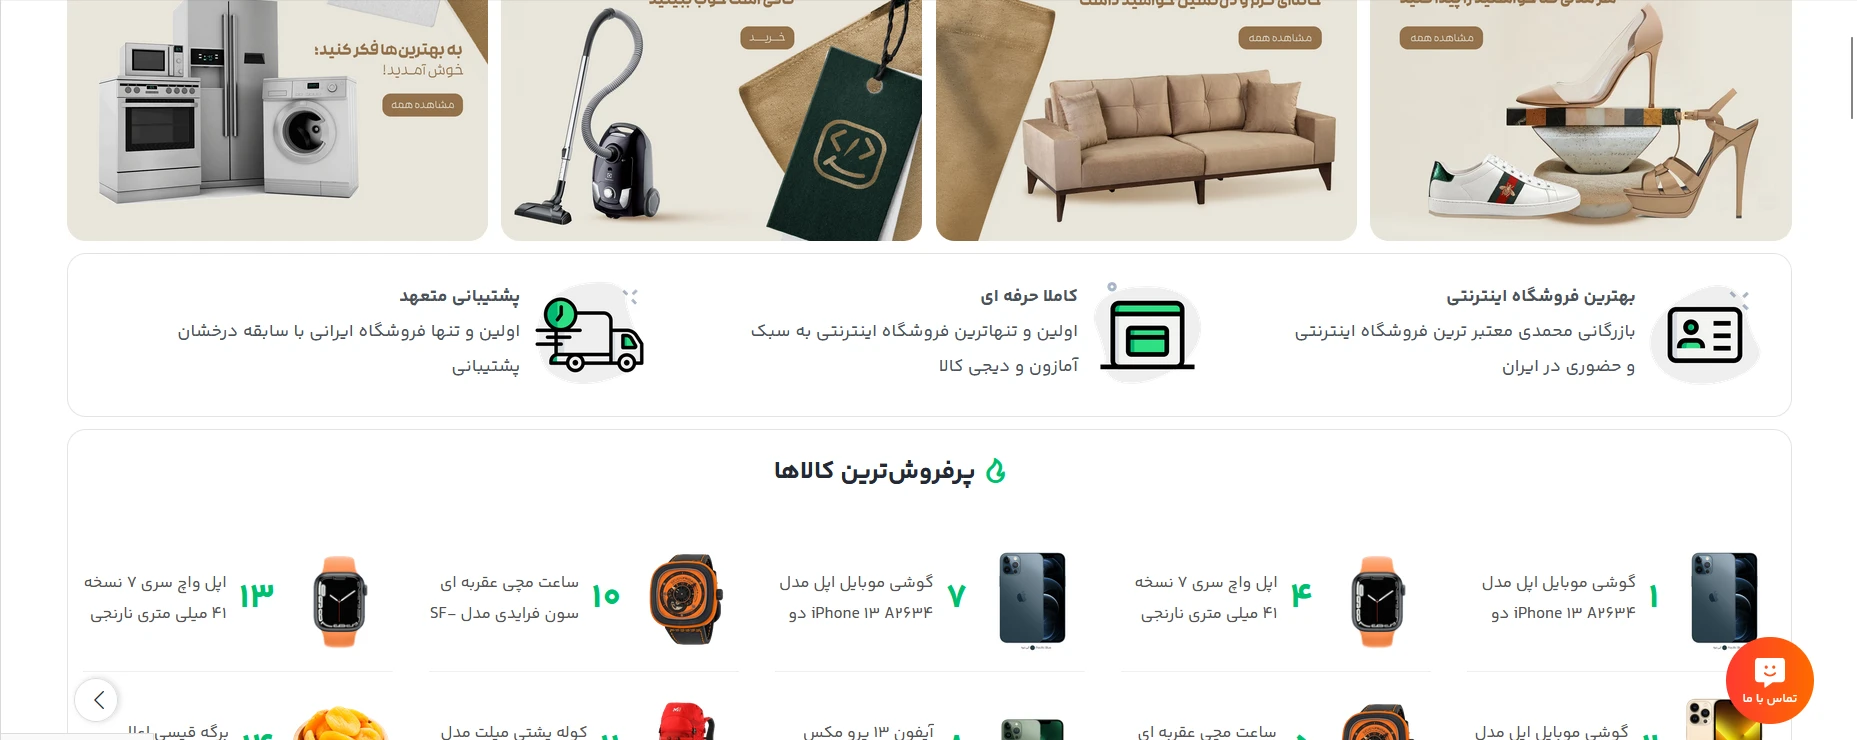Click the 'کاملا حرفه ای' heading
The height and width of the screenshot is (740, 1857).
[x=1029, y=296]
